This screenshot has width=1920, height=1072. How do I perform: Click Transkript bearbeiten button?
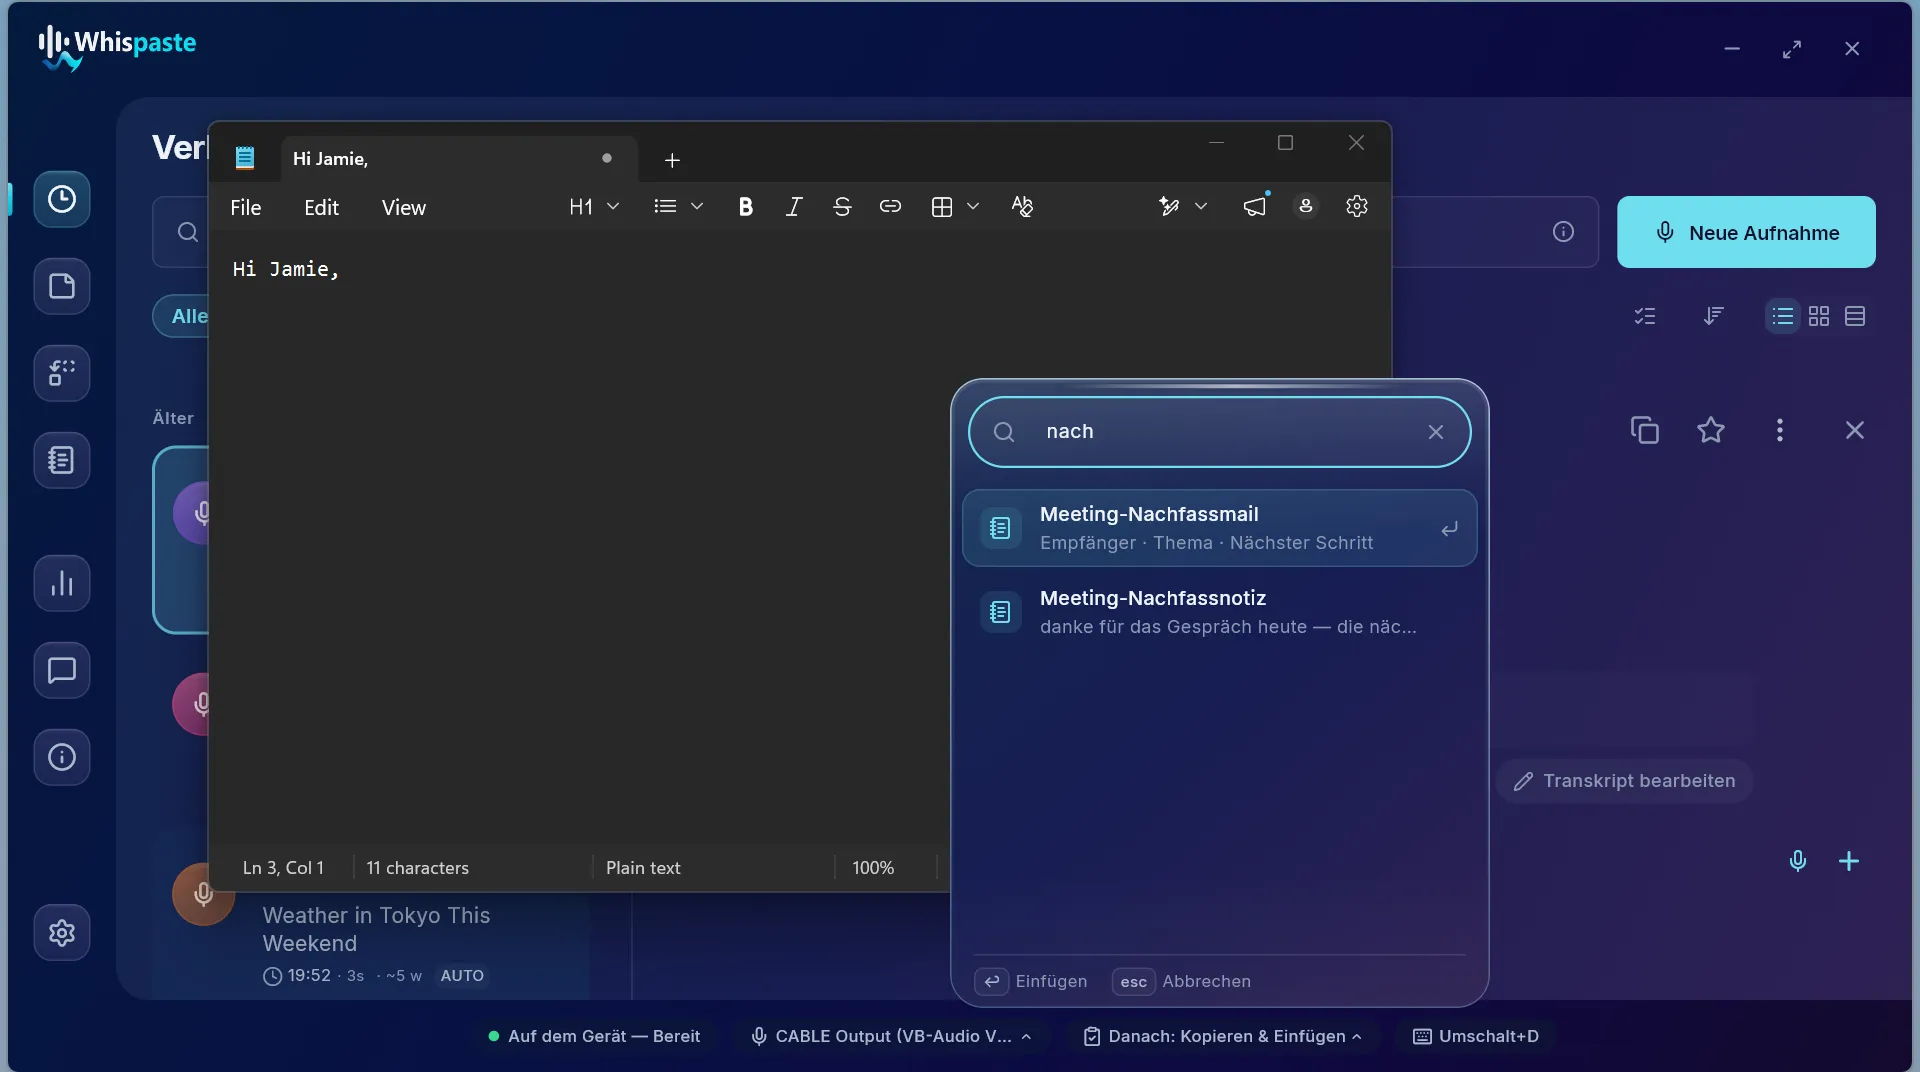pos(1624,781)
